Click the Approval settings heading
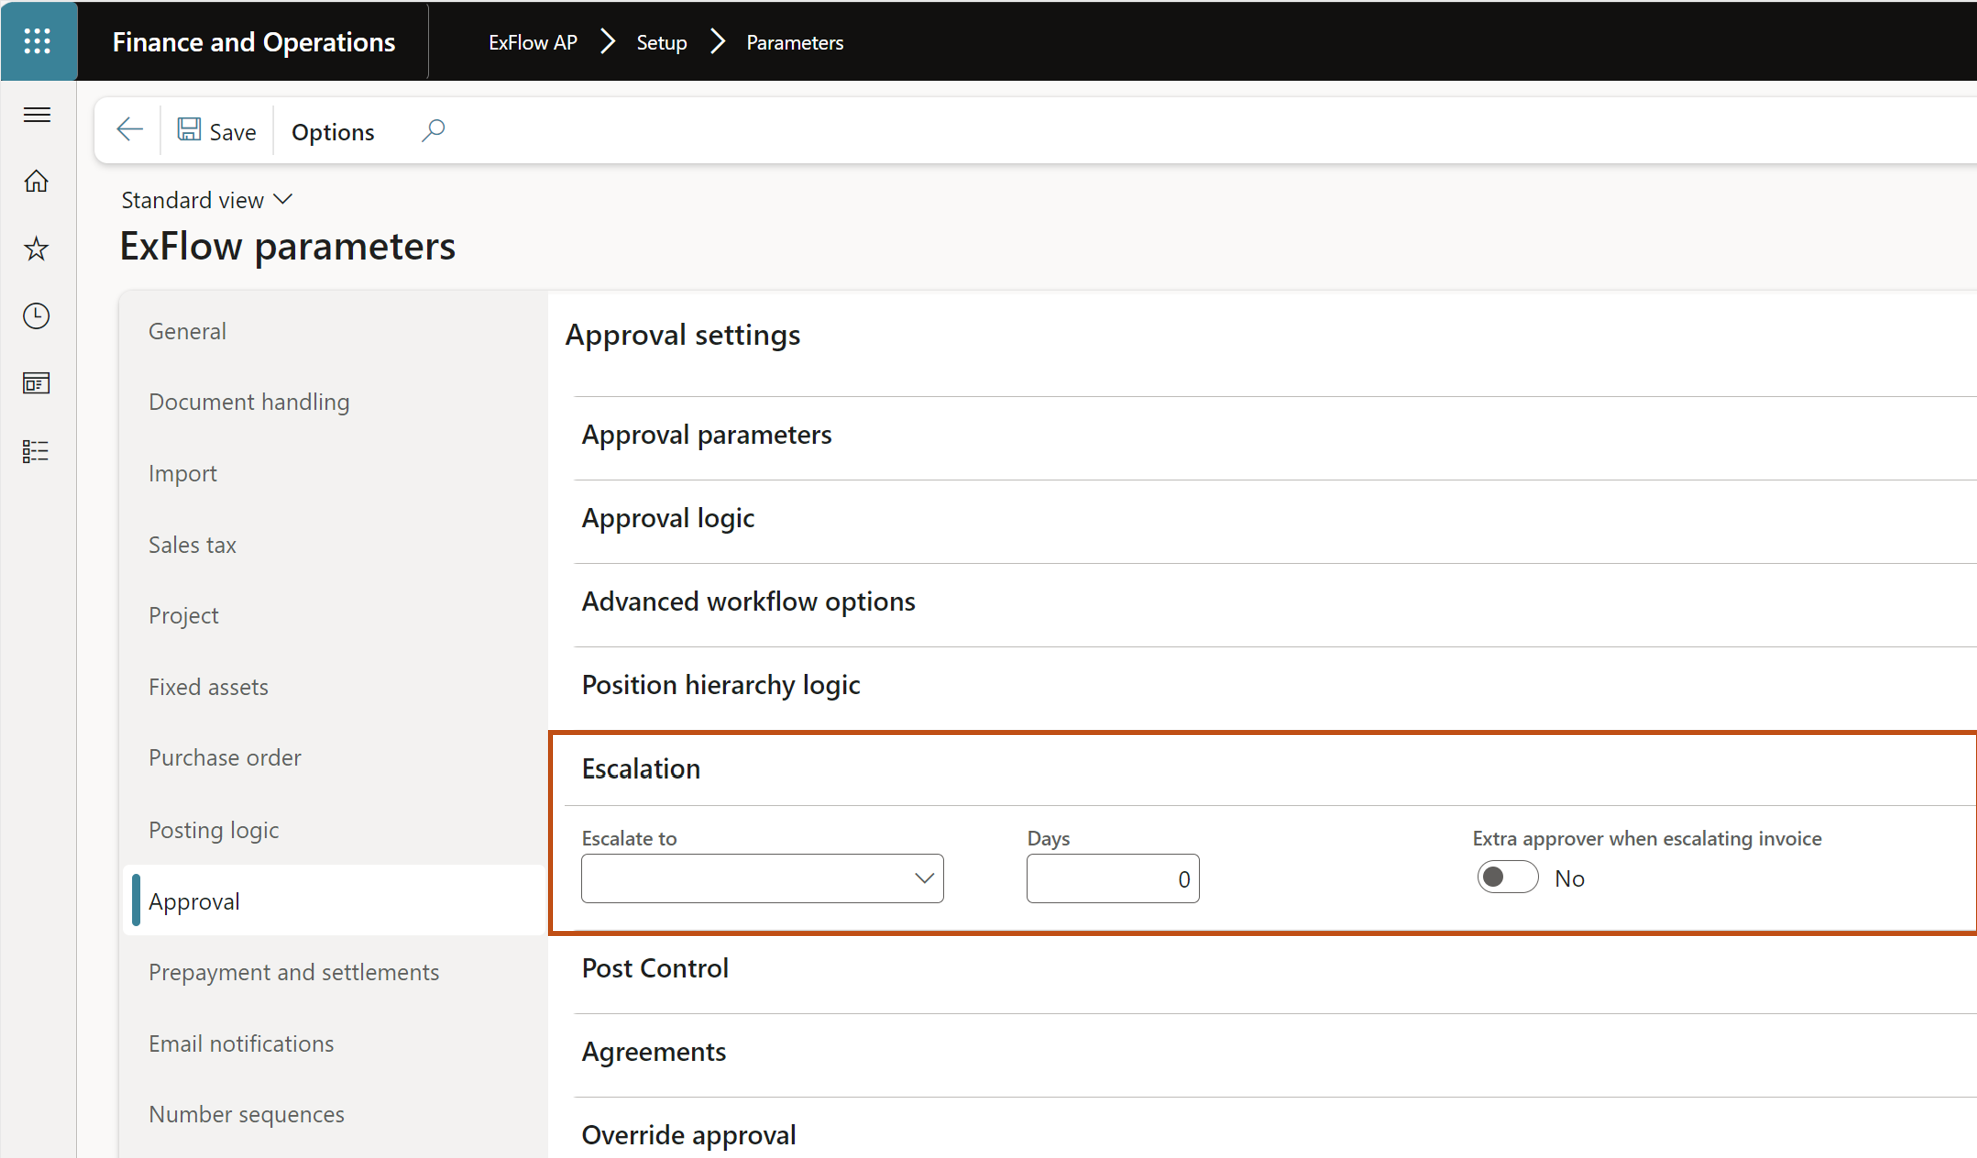 pyautogui.click(x=683, y=335)
